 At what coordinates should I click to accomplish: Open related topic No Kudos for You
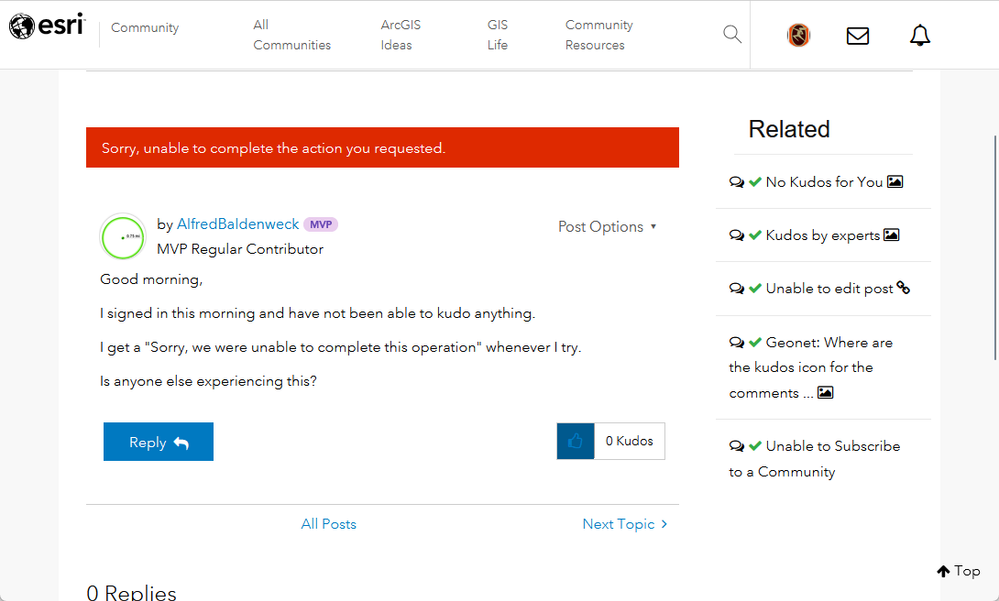[x=824, y=182]
